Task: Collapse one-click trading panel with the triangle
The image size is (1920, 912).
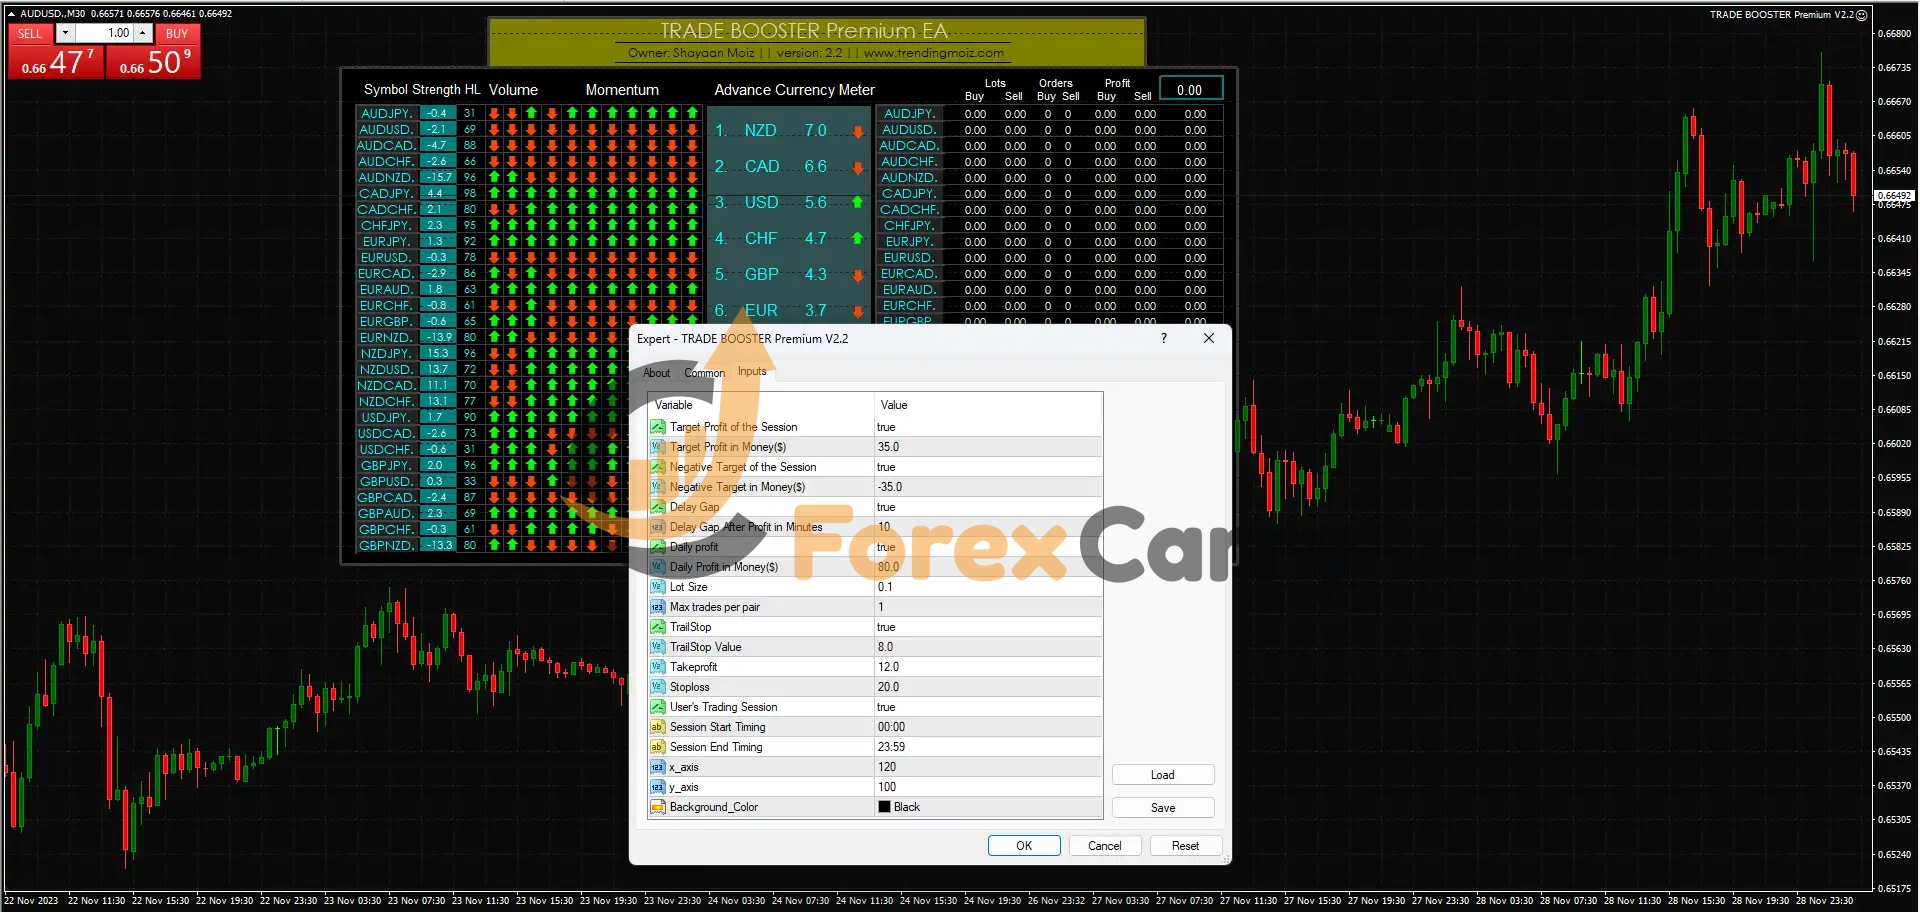Action: tap(12, 14)
